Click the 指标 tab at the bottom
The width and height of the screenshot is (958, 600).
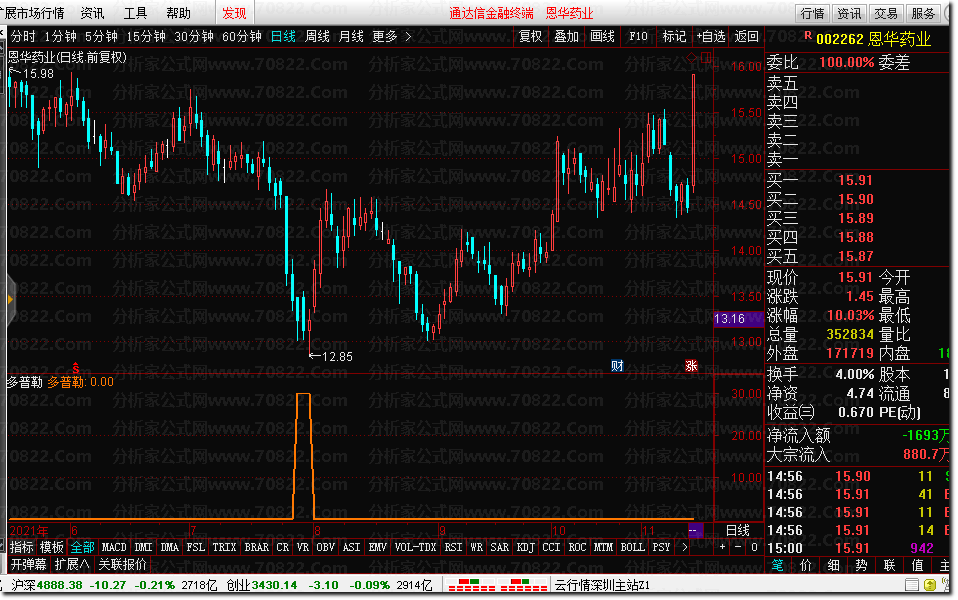[21, 547]
